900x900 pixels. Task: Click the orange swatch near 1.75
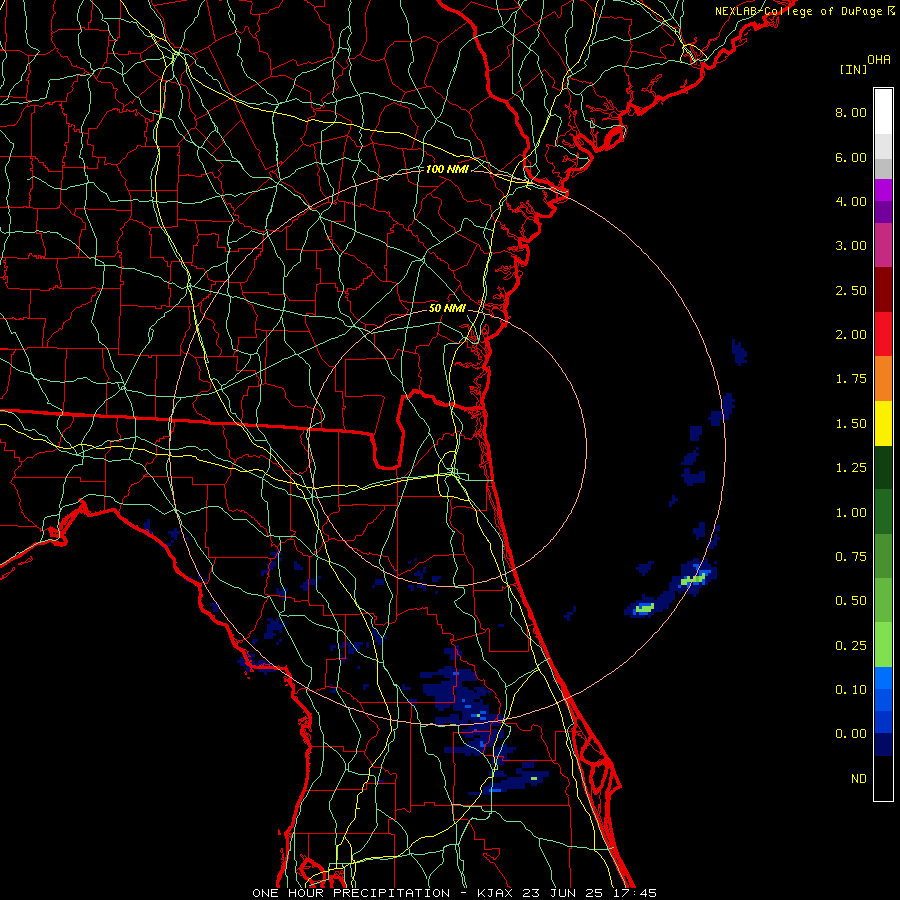point(883,378)
